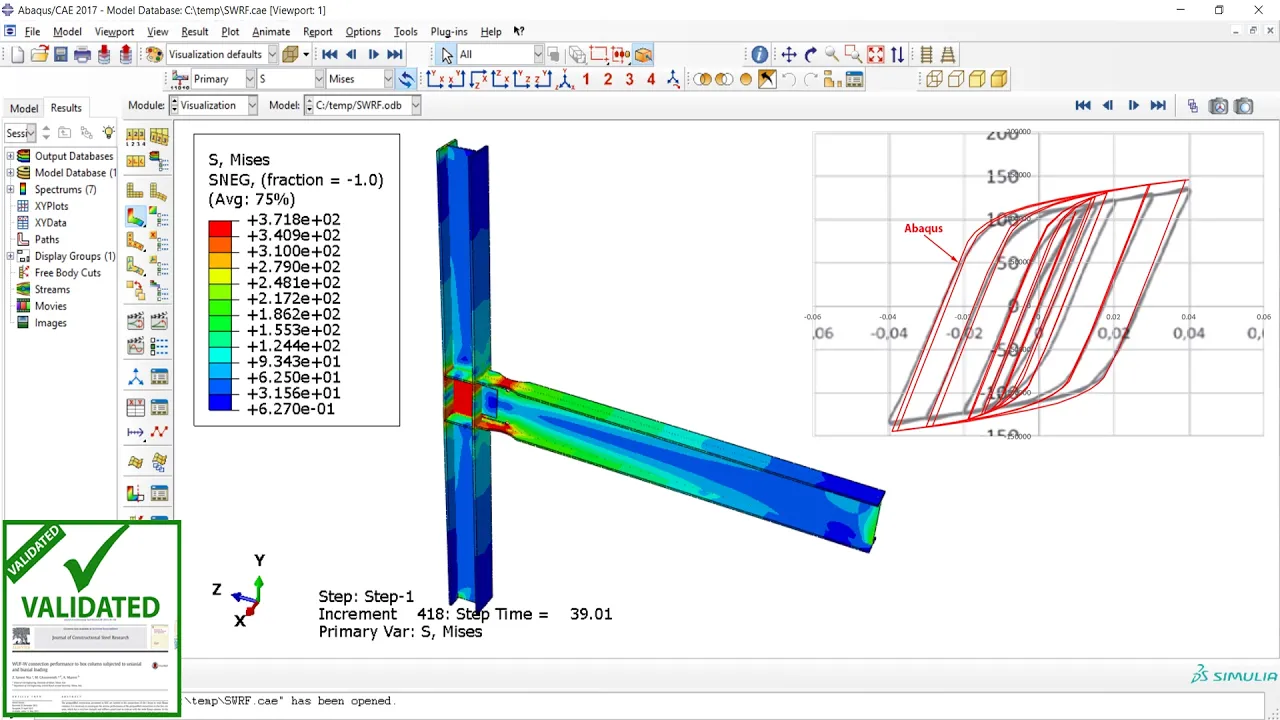
Task: Click the +6.270e-01 blue legend swatch
Action: click(220, 402)
